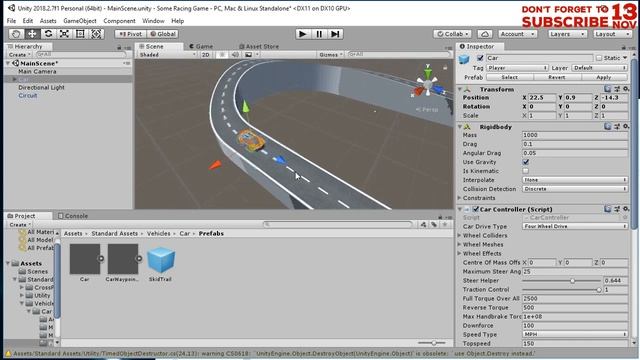Open Car Controller help icon
Screen dimensions: 640x360
(608, 209)
